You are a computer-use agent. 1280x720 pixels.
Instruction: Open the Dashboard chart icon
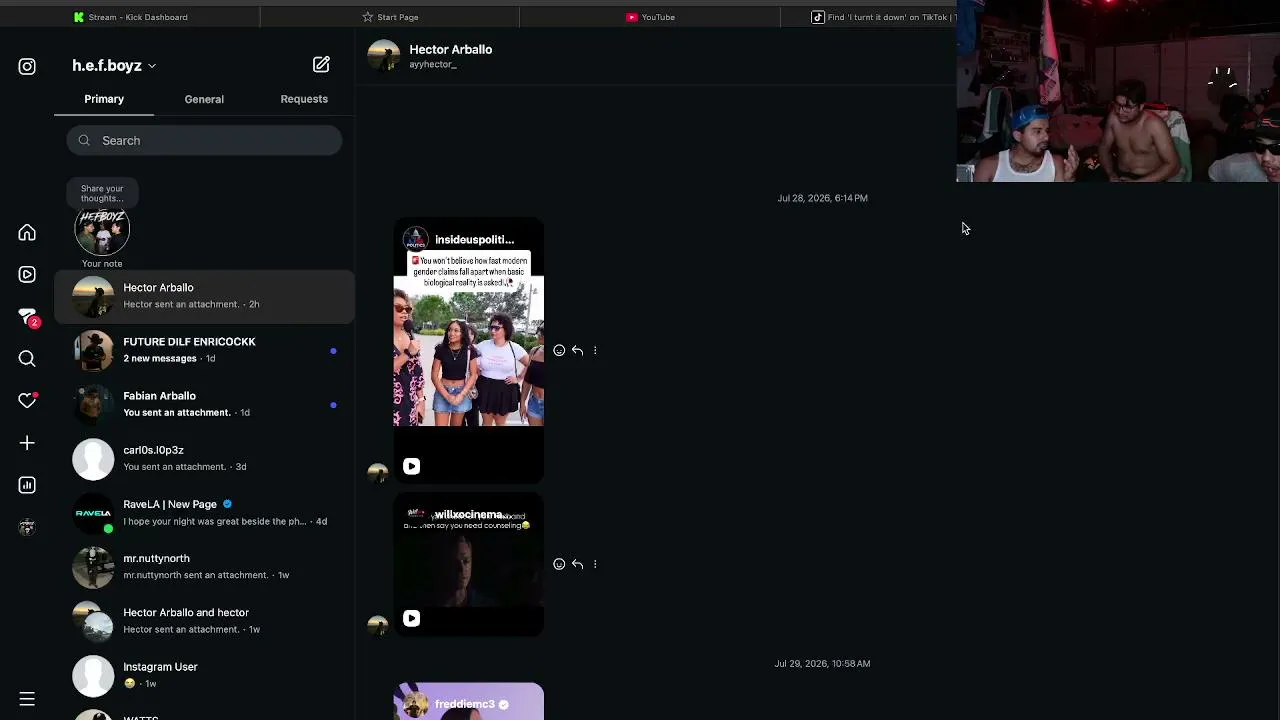pos(27,485)
